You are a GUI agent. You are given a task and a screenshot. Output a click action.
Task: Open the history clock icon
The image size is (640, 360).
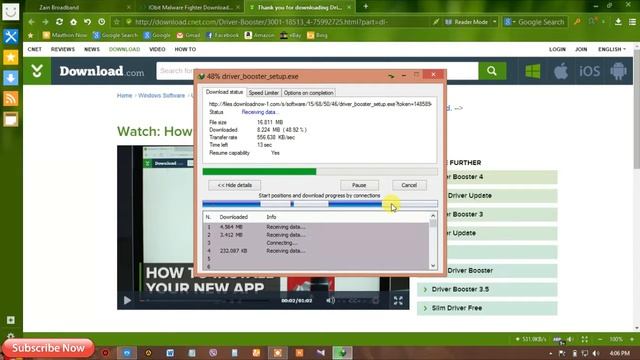pos(102,22)
